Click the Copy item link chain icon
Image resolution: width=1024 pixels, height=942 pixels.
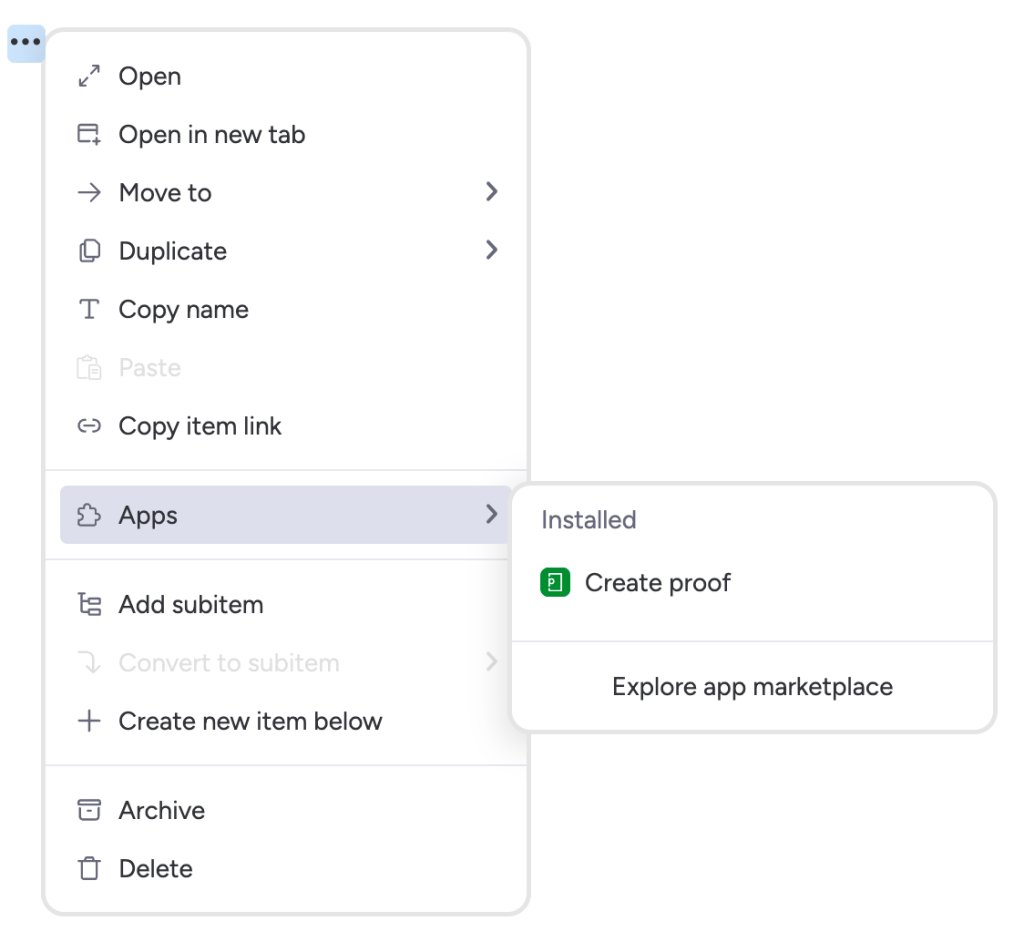[89, 426]
